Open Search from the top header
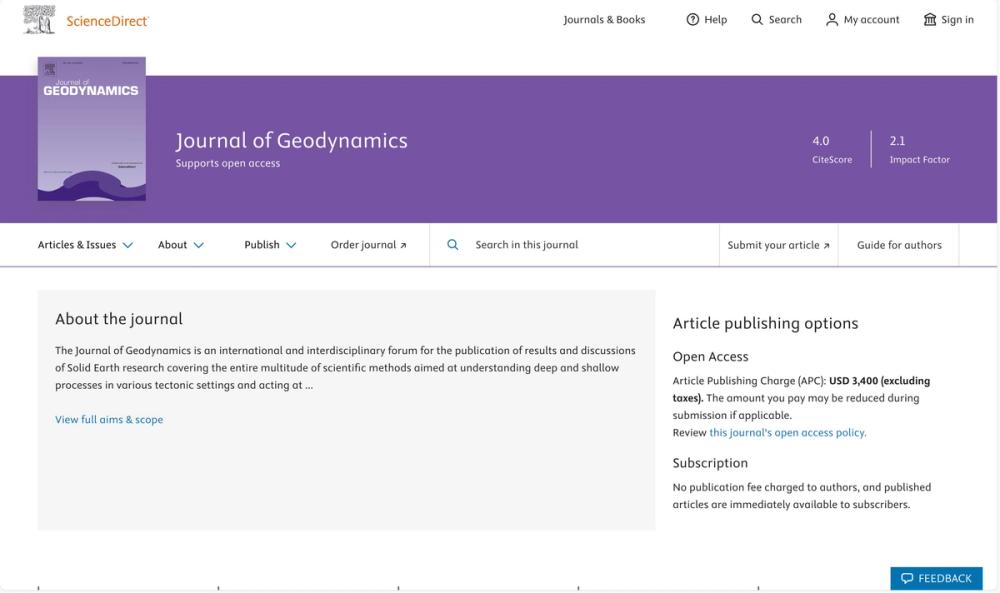This screenshot has width=1000, height=593. click(x=785, y=20)
